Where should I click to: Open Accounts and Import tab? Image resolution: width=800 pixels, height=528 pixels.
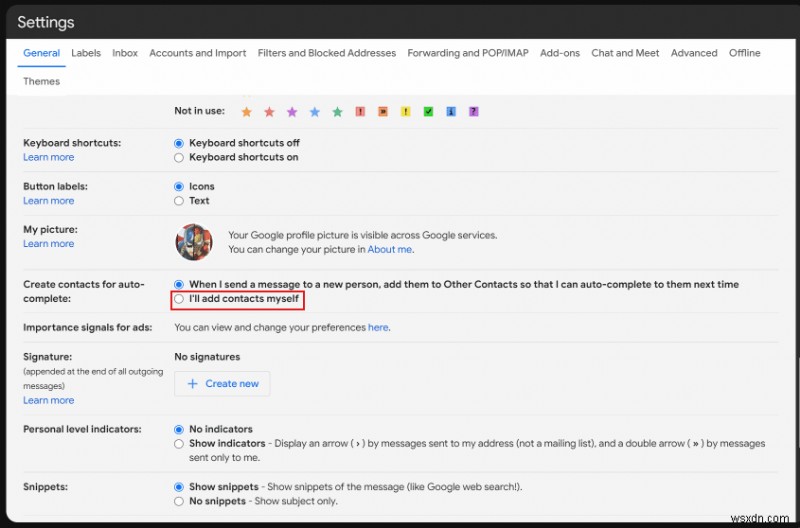(197, 53)
